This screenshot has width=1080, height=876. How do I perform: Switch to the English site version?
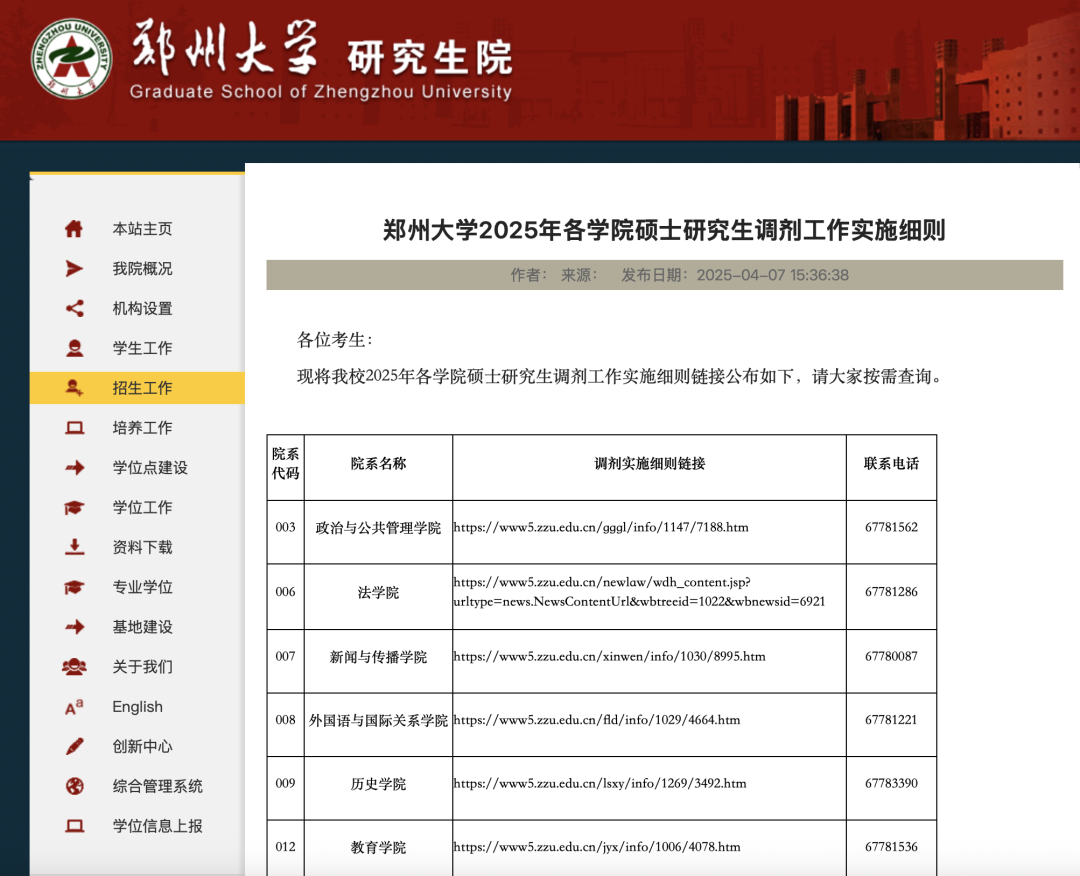[137, 707]
